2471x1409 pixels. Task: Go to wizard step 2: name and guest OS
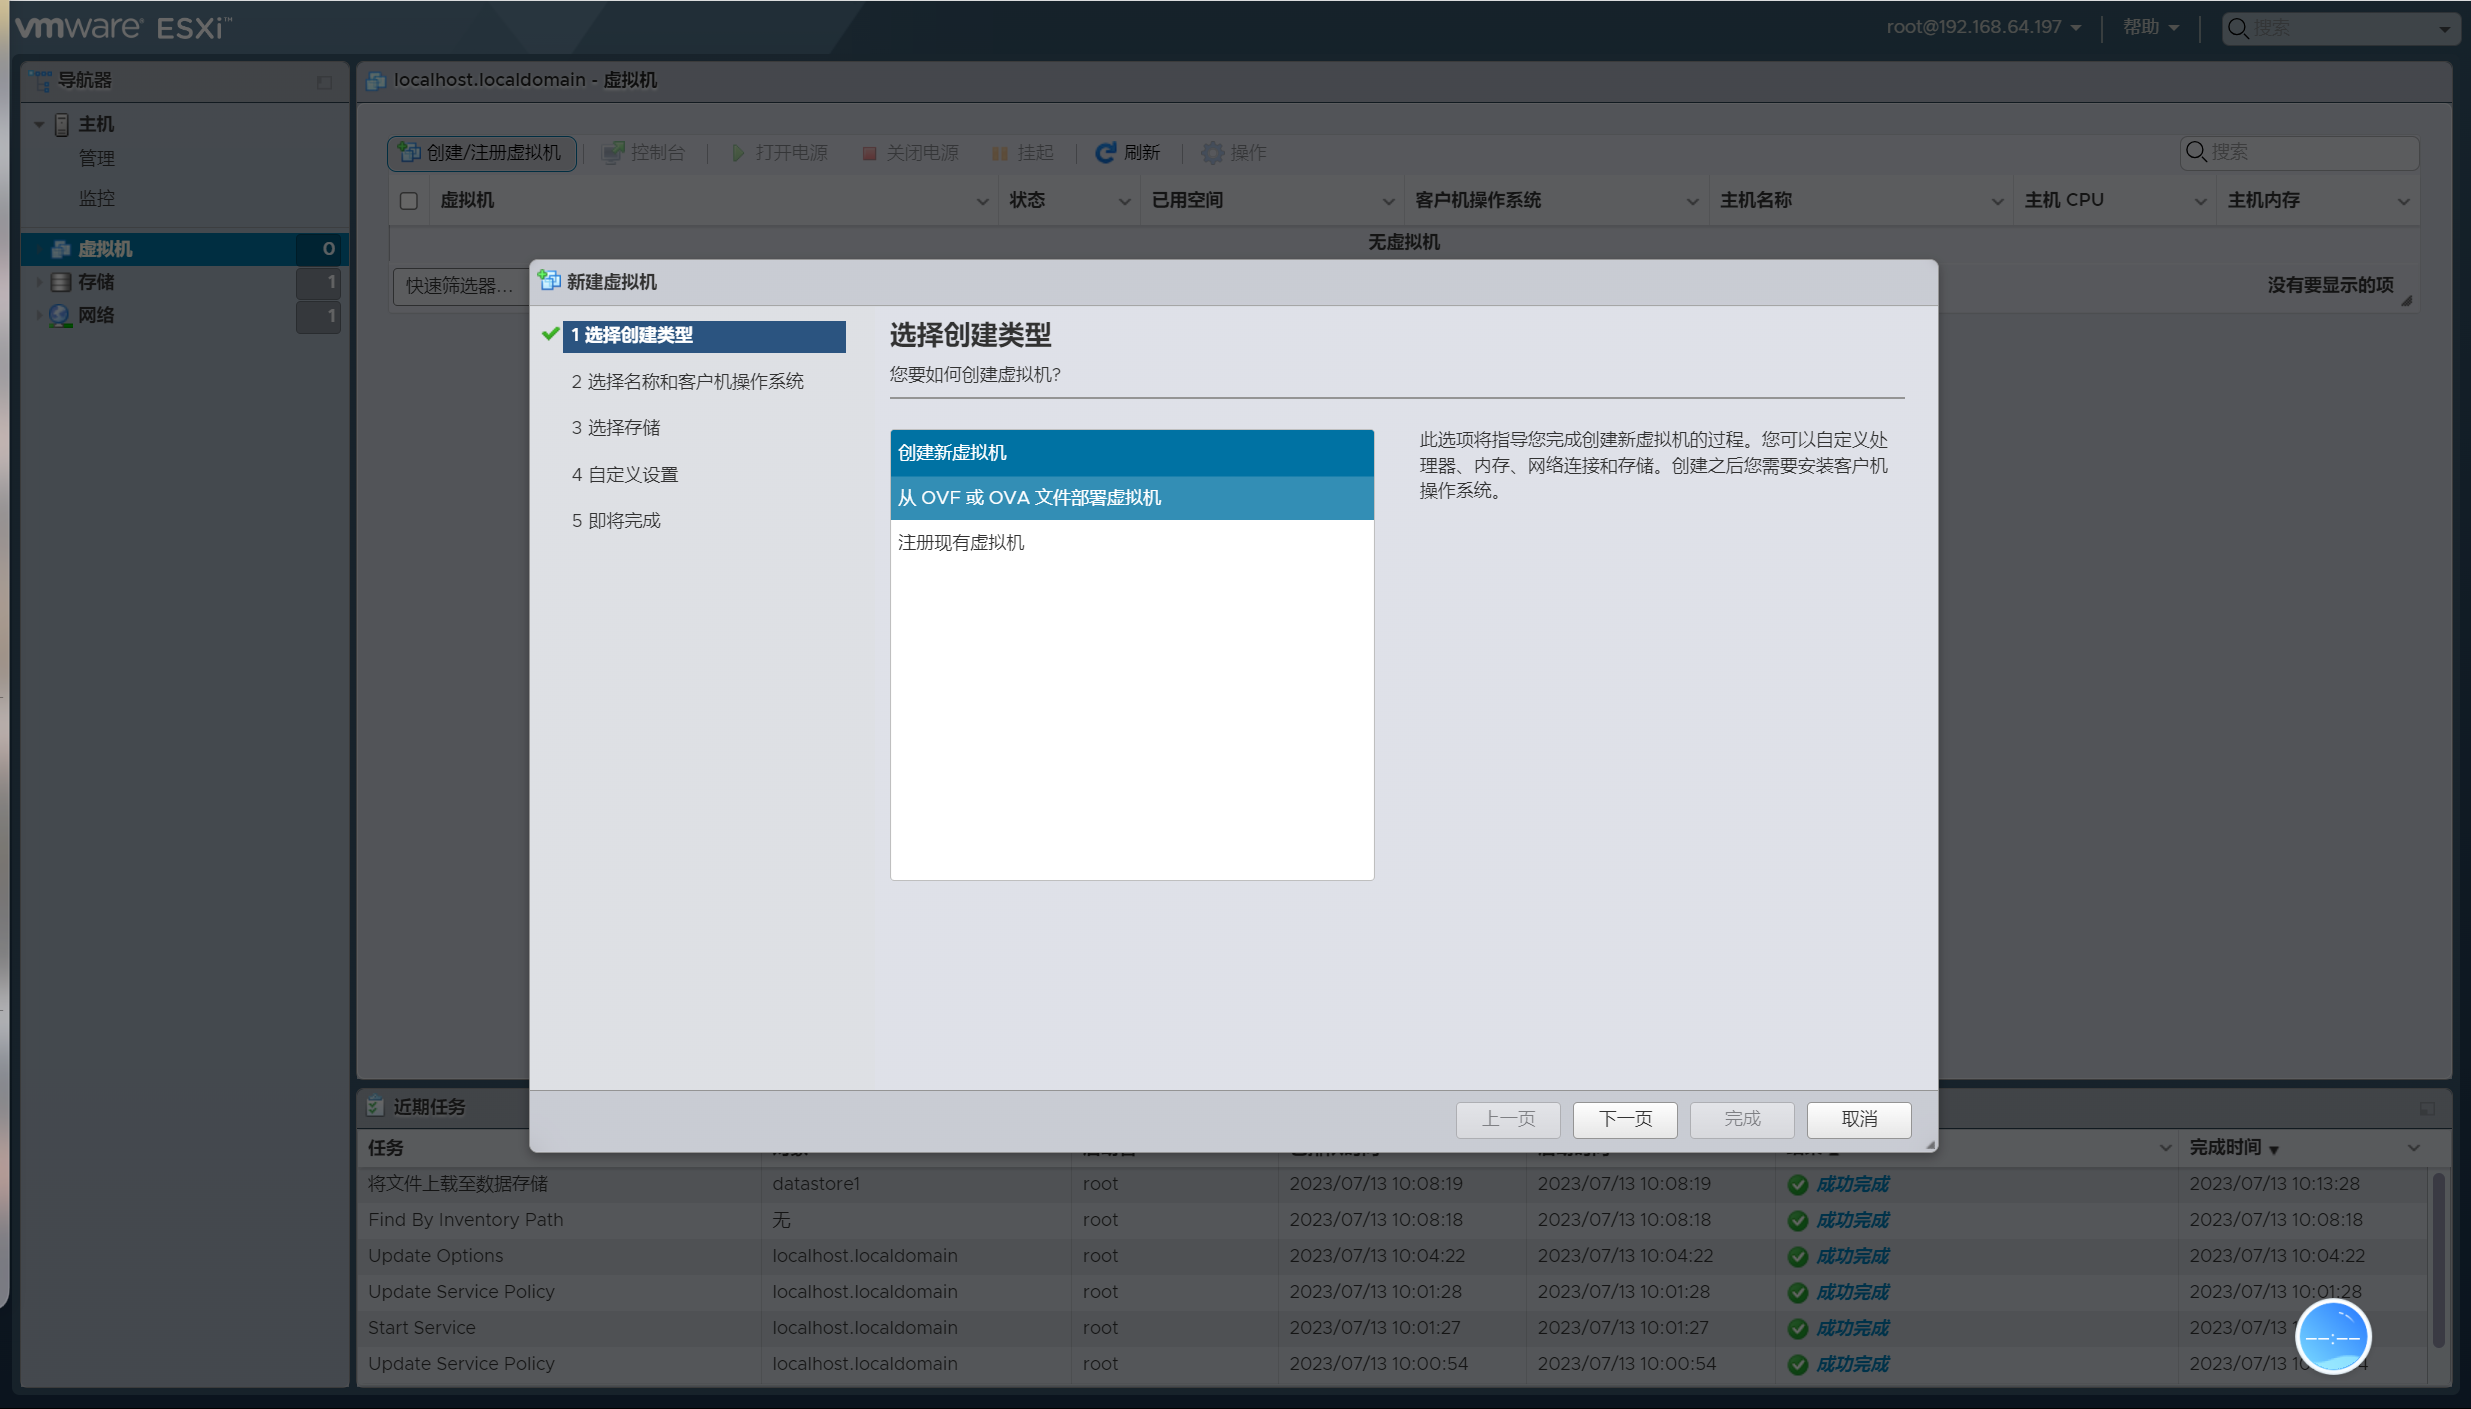687,381
